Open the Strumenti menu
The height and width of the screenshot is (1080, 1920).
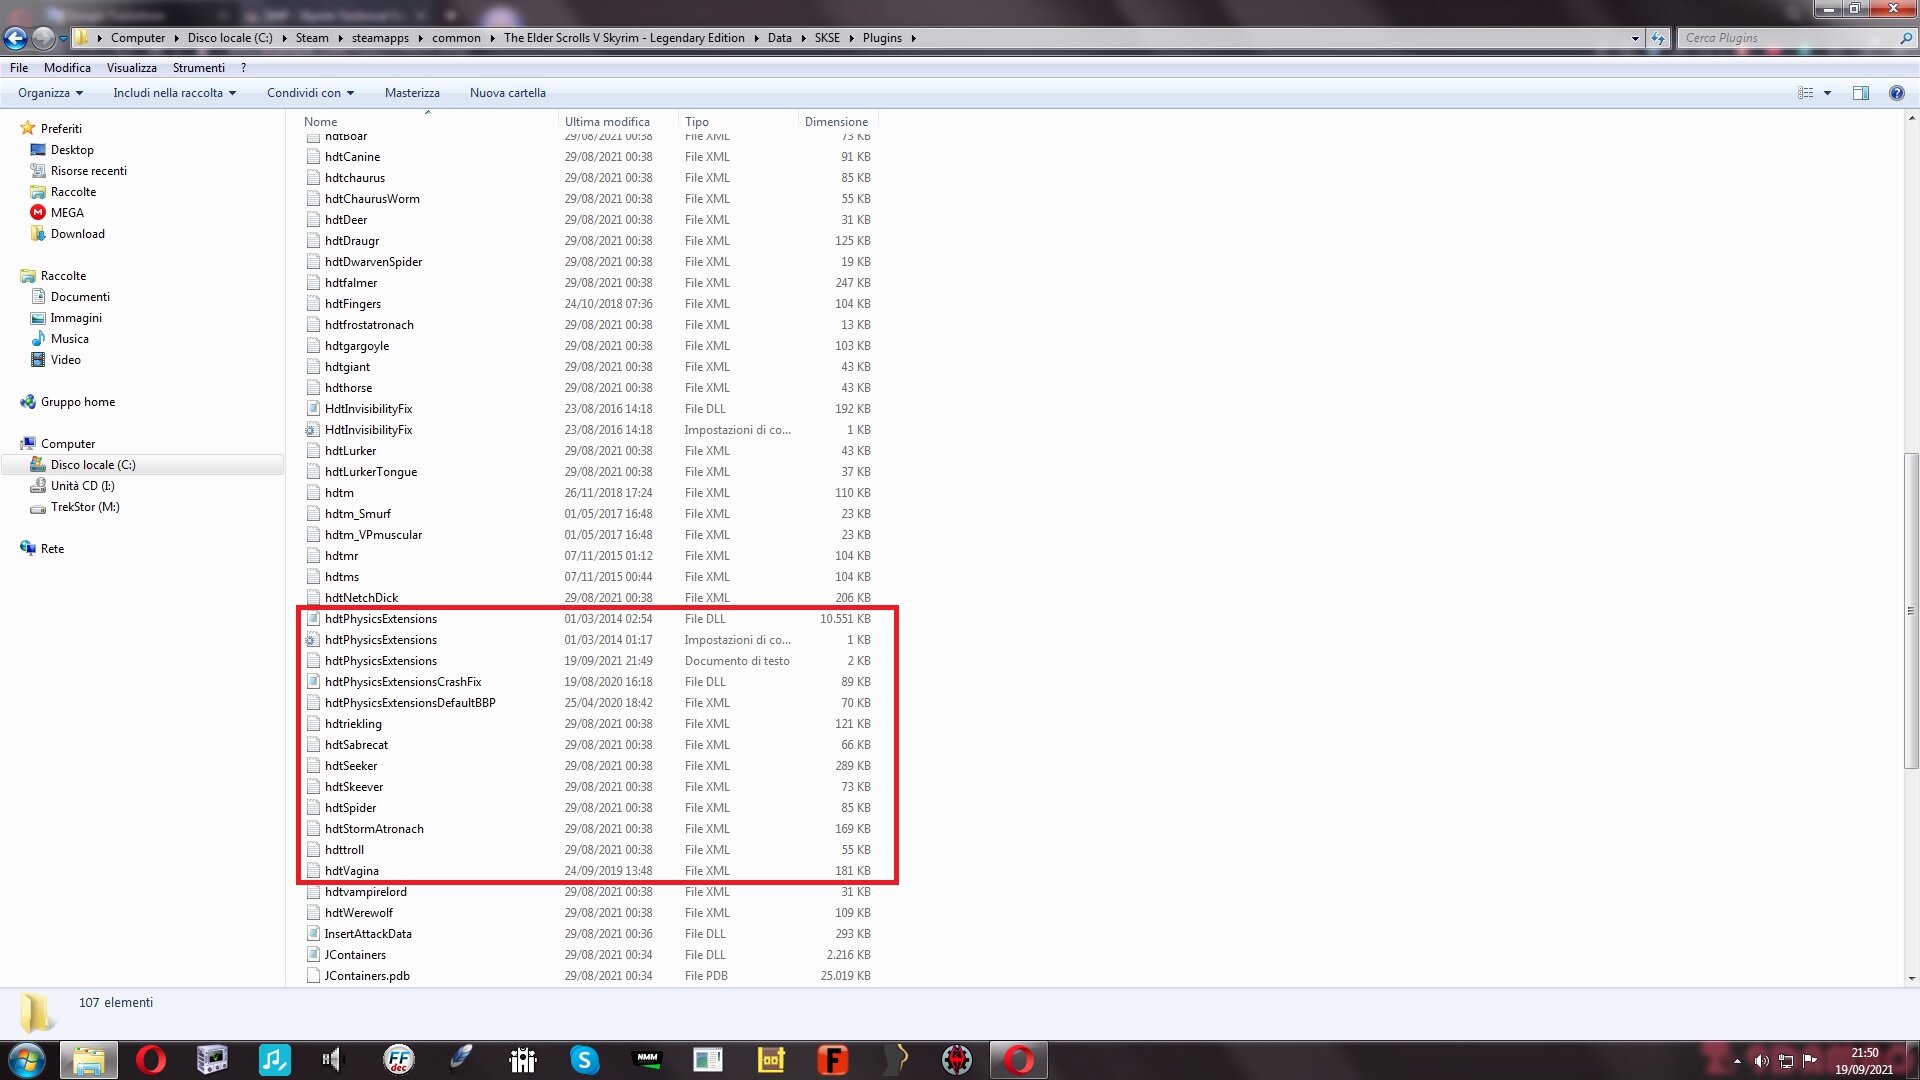click(x=198, y=68)
